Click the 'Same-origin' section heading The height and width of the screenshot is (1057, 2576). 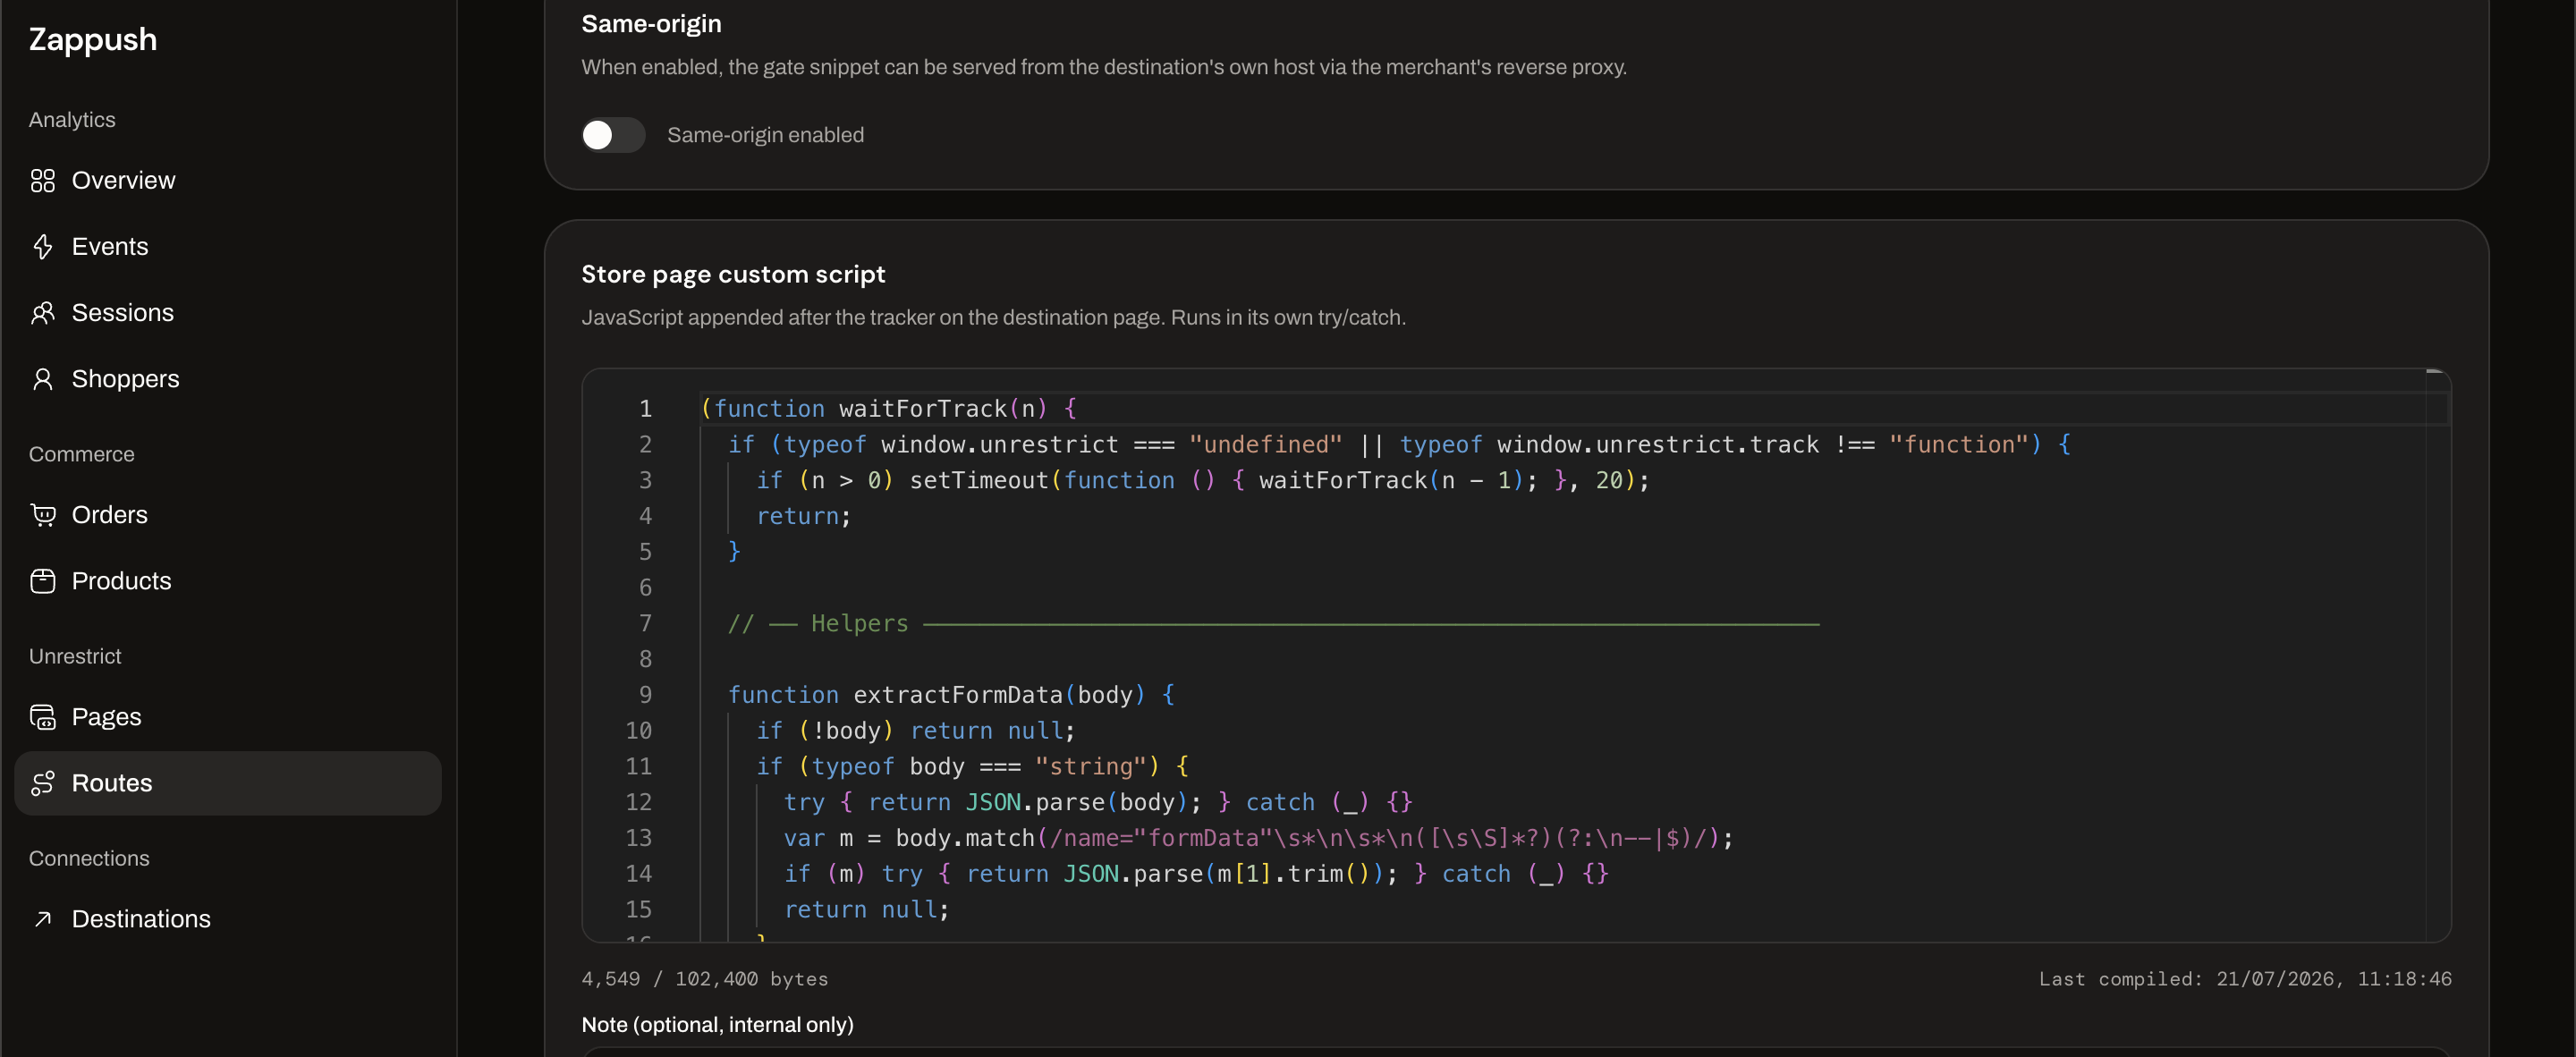pyautogui.click(x=651, y=24)
